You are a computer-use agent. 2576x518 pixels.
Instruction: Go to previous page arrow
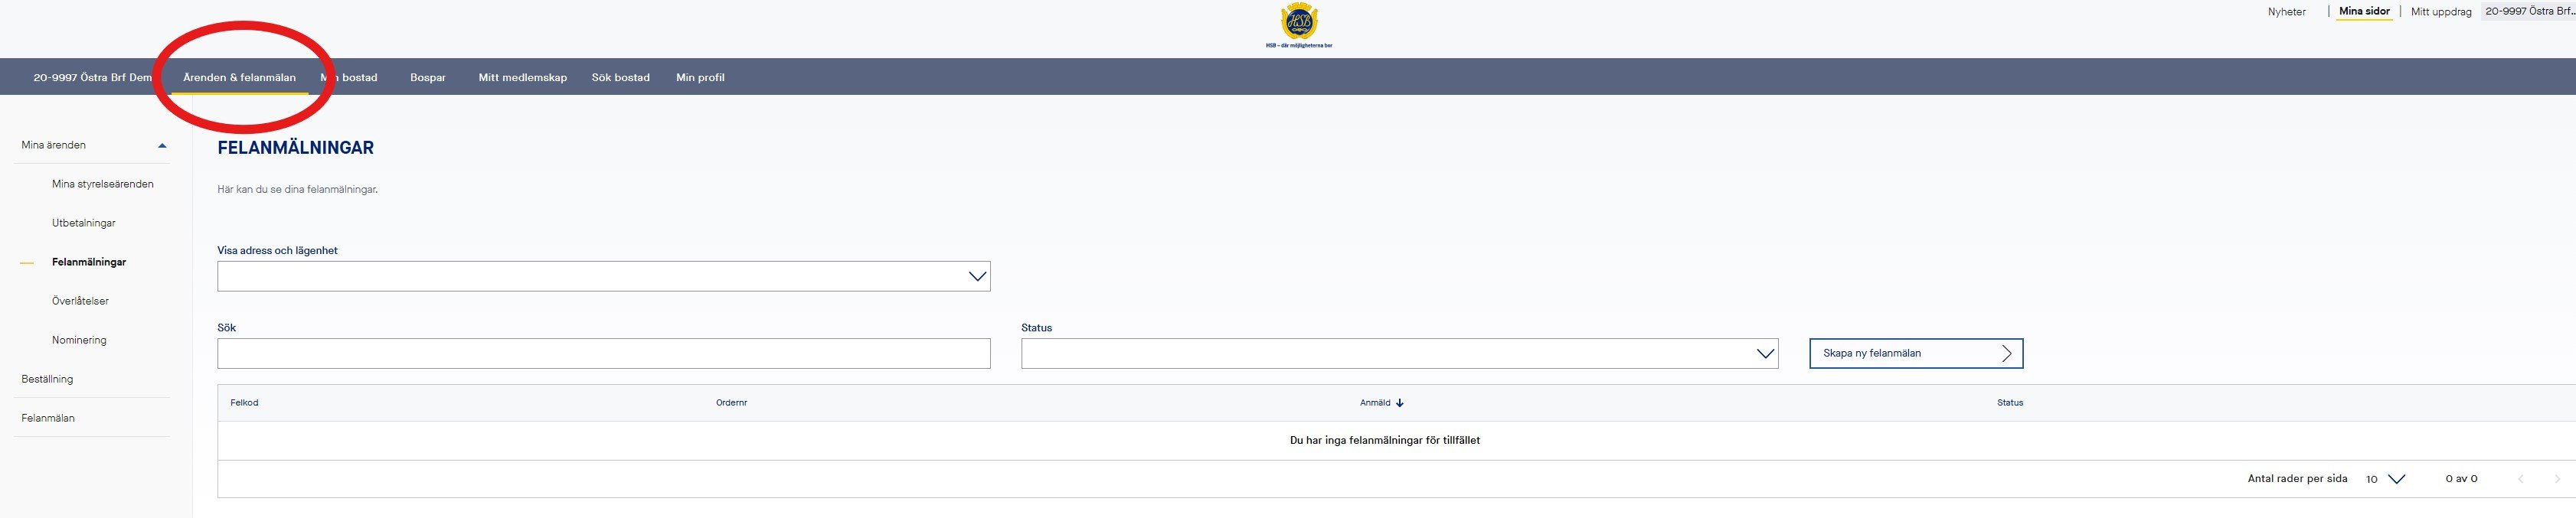pyautogui.click(x=2520, y=479)
